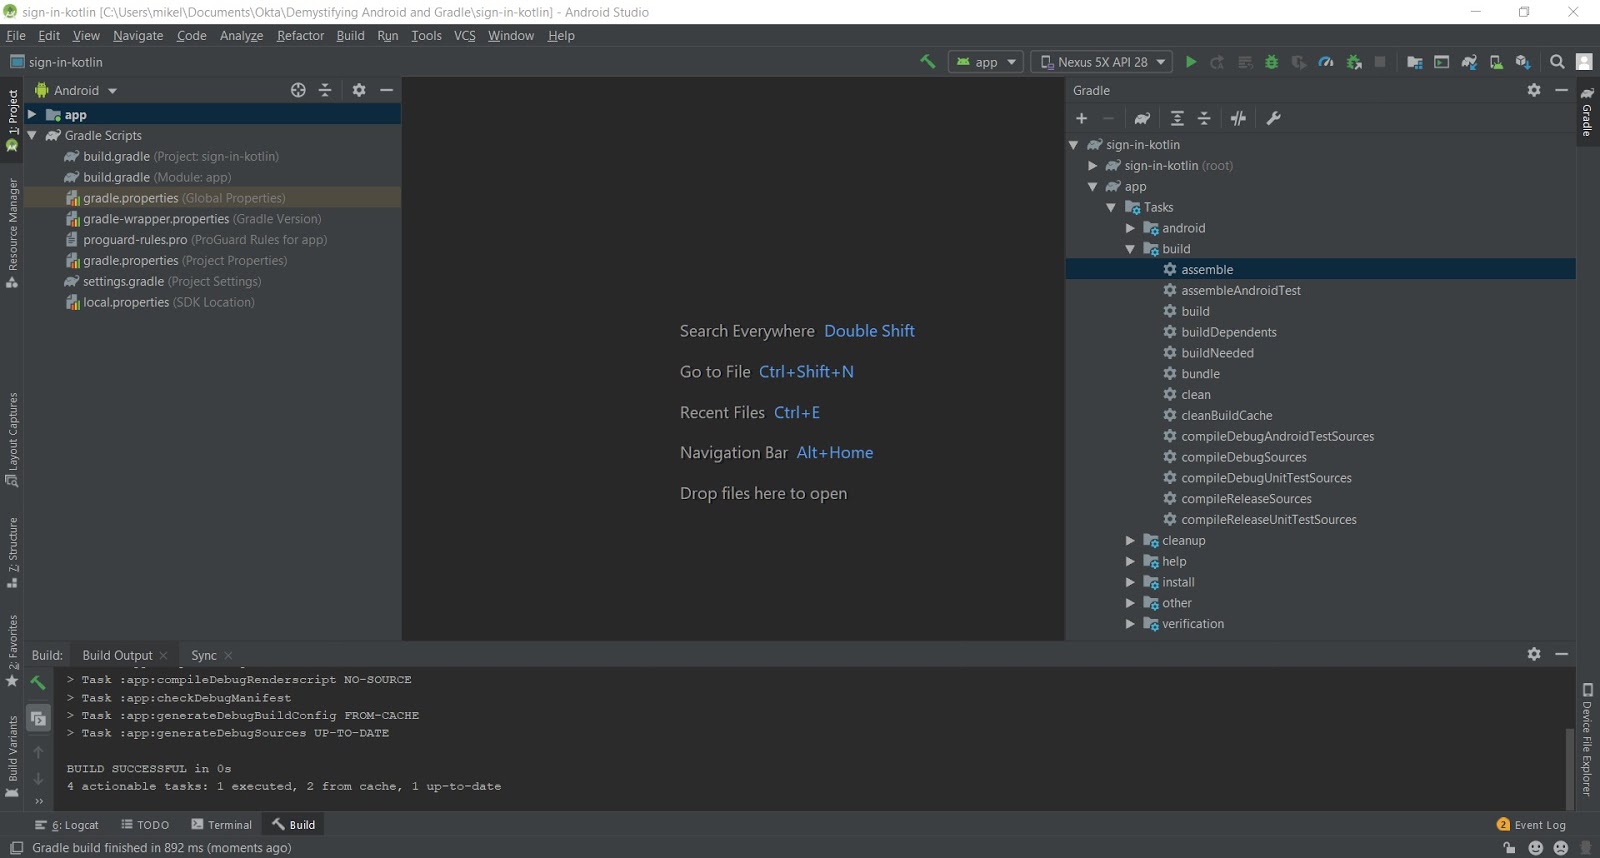The width and height of the screenshot is (1600, 858).
Task: Click the Make Project hammer icon
Action: (927, 62)
